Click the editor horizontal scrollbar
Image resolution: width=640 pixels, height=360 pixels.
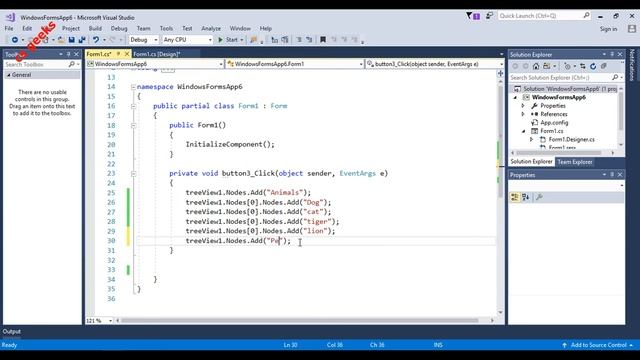pos(300,321)
